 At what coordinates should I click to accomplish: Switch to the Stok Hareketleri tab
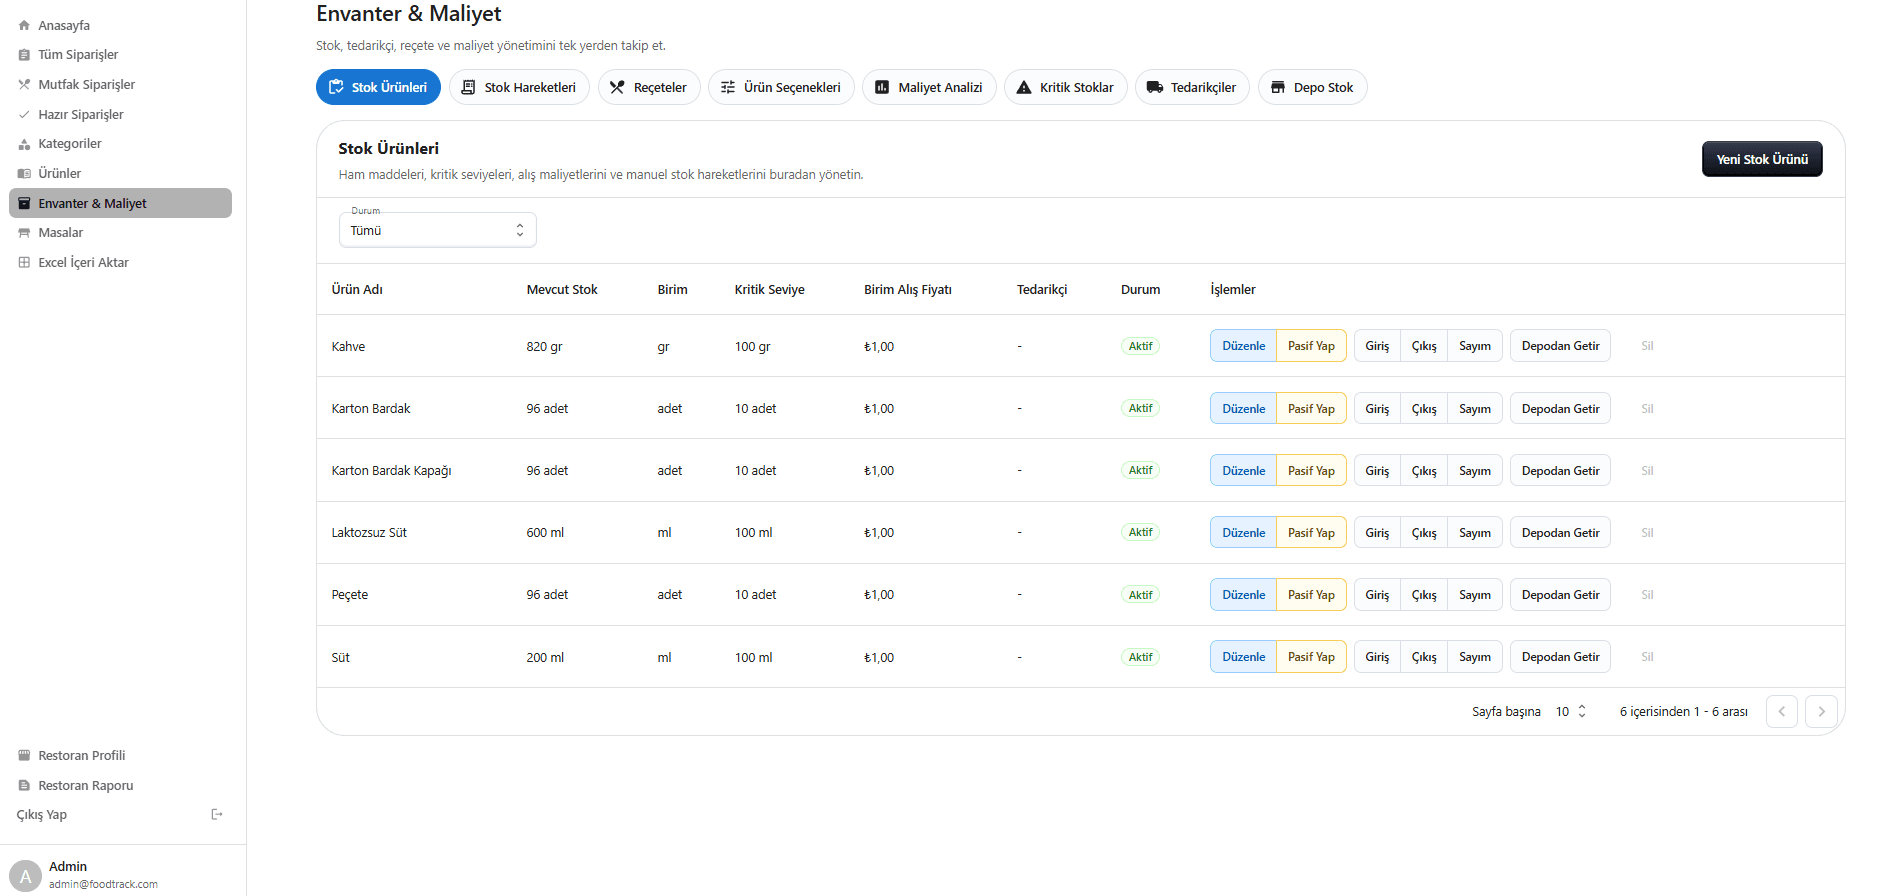pos(519,87)
